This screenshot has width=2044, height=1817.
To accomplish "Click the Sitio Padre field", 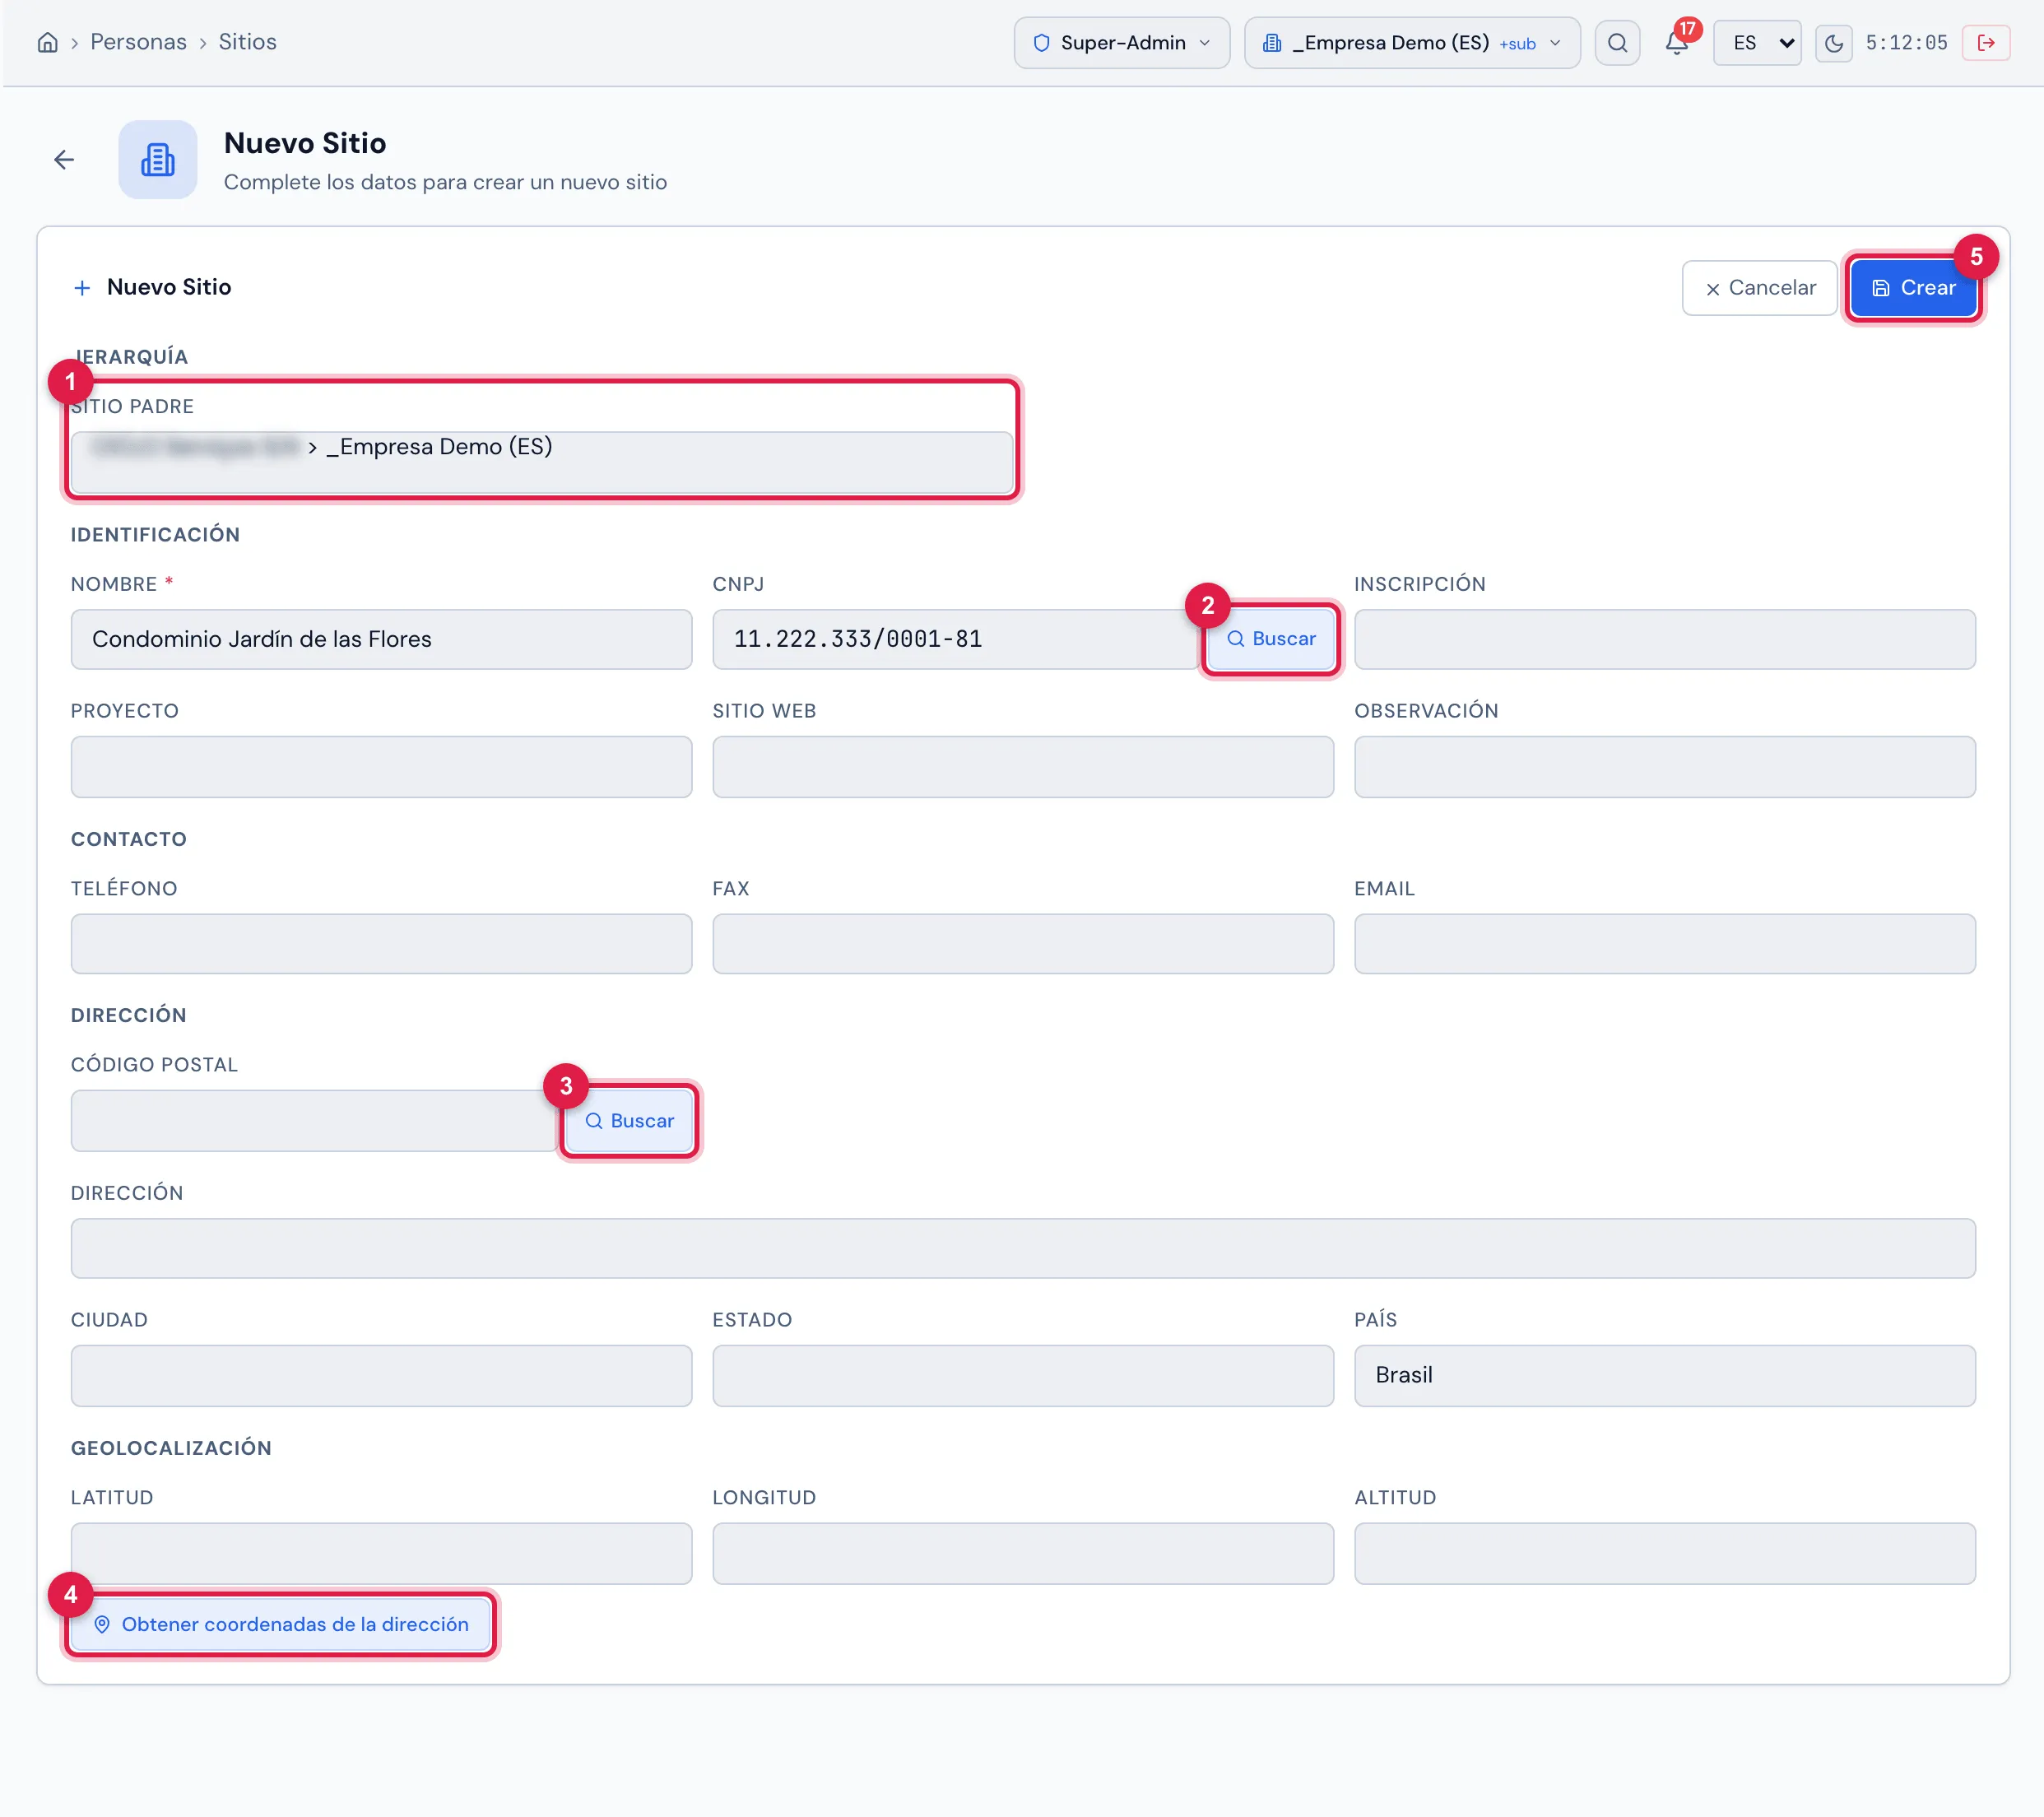I will 542,463.
